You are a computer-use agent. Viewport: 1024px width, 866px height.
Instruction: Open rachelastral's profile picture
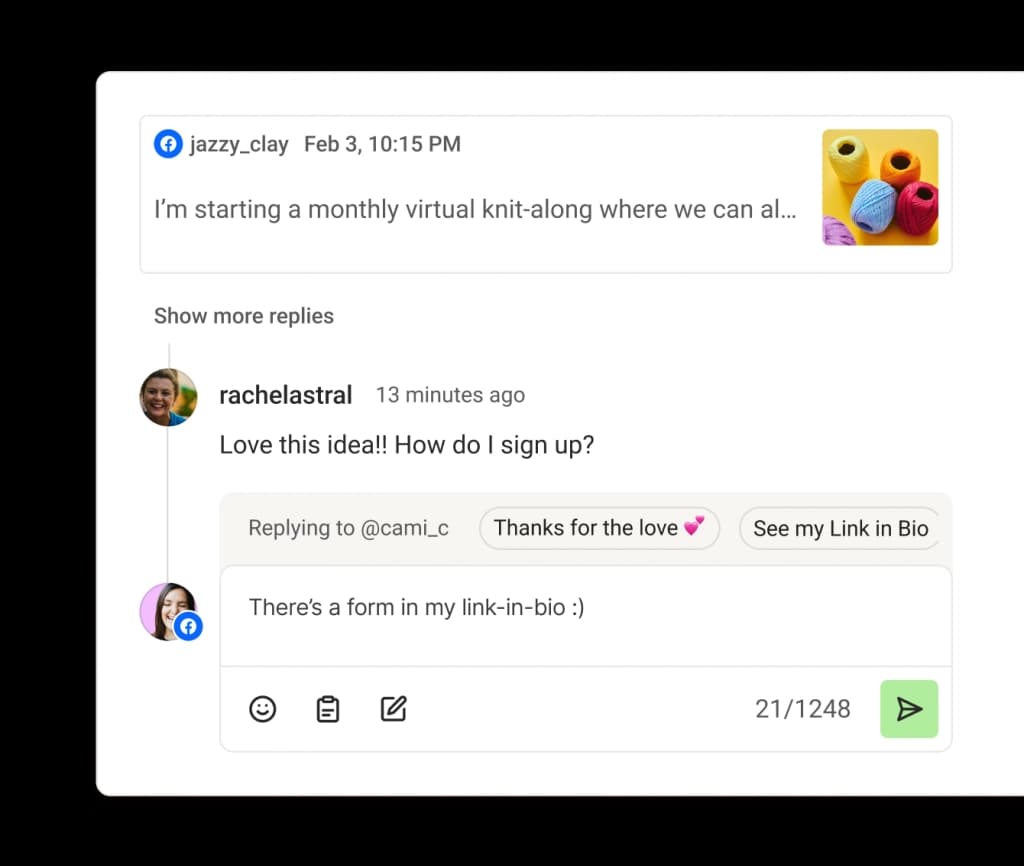[x=167, y=397]
